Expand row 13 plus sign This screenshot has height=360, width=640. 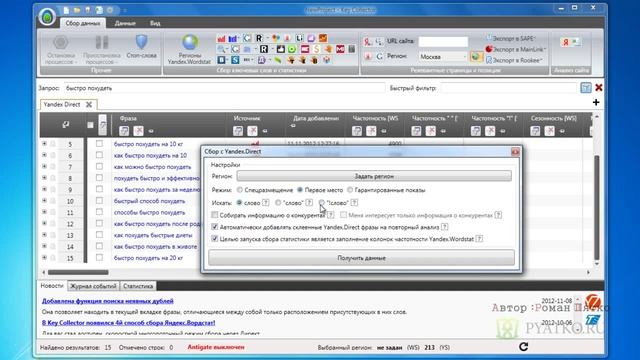click(44, 235)
